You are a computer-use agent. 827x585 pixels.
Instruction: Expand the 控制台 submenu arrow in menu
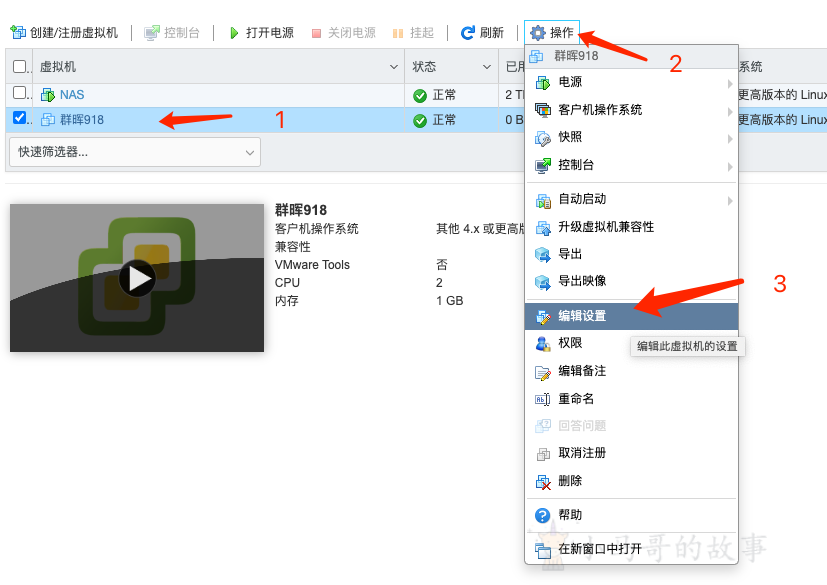point(730,167)
